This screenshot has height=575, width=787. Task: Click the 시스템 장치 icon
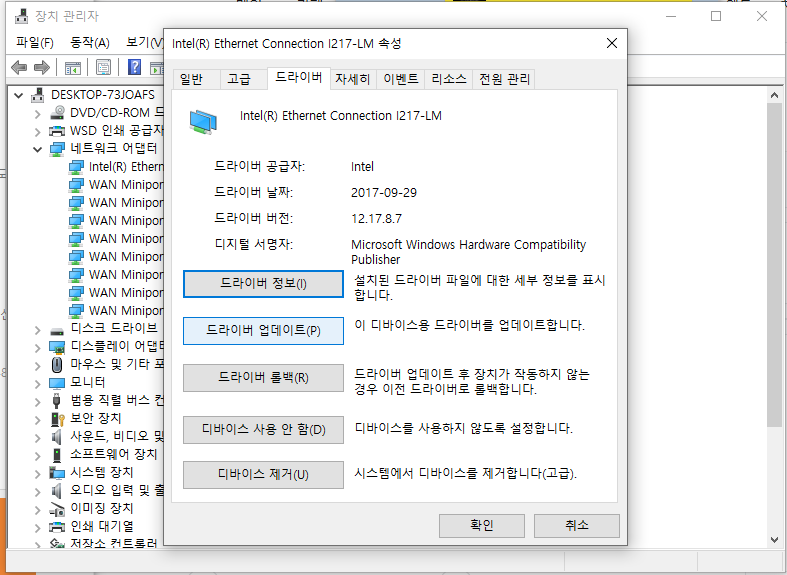(57, 473)
